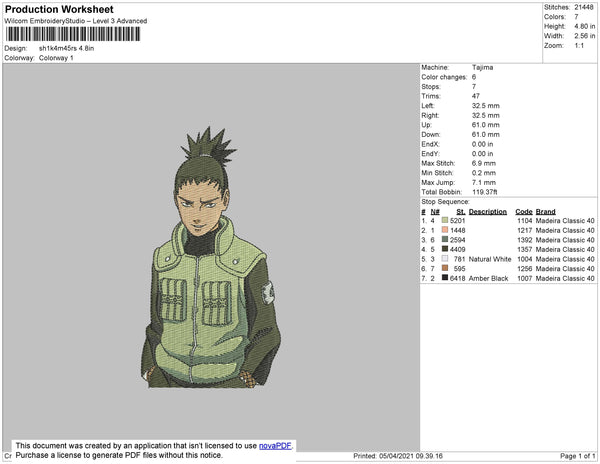
Task: Click the 'Printed: 05/04/2021 09.39.16' footer text
Action: (398, 456)
